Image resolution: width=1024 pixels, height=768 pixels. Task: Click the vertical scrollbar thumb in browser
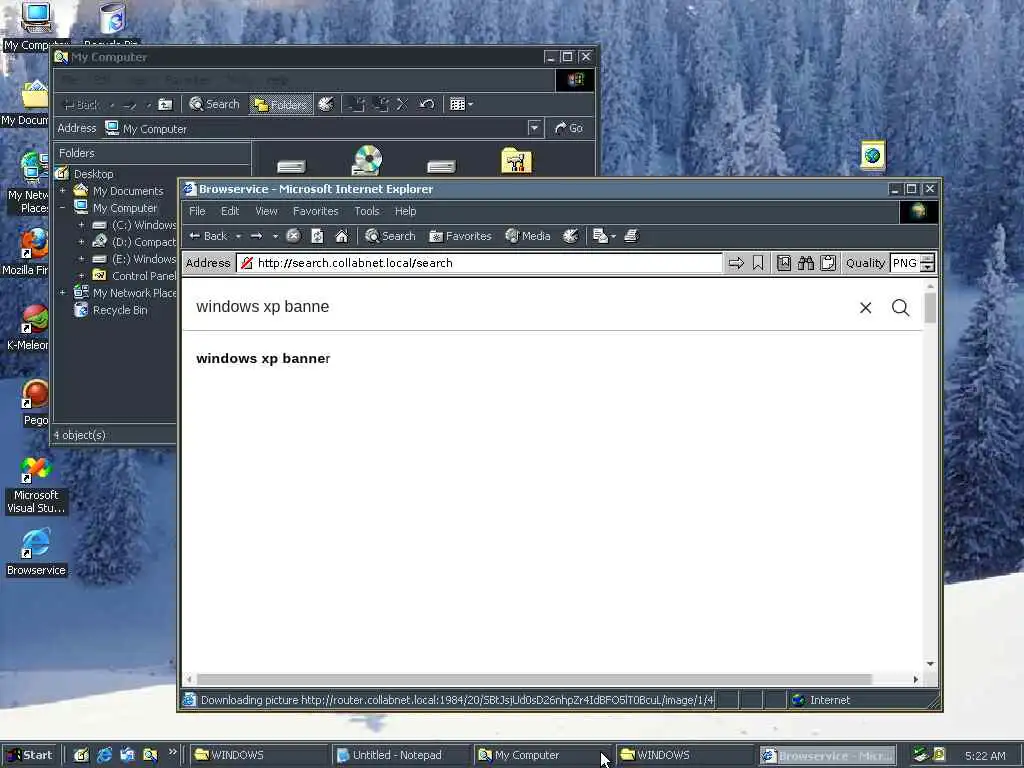(x=931, y=308)
